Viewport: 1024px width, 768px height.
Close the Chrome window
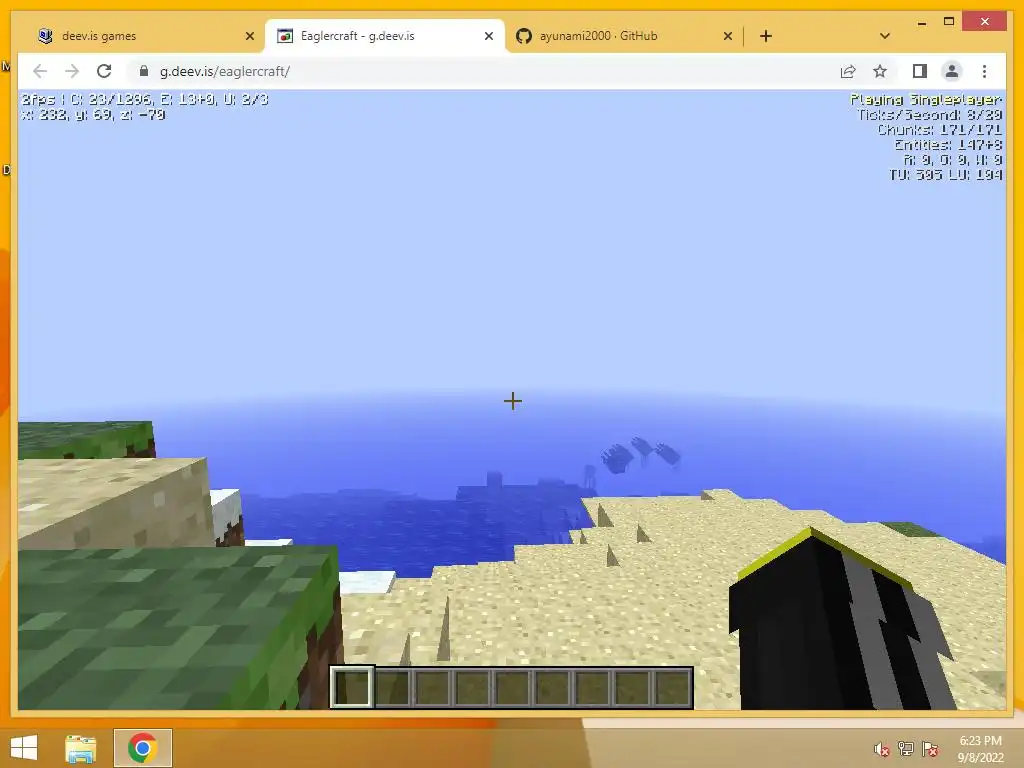click(x=985, y=22)
